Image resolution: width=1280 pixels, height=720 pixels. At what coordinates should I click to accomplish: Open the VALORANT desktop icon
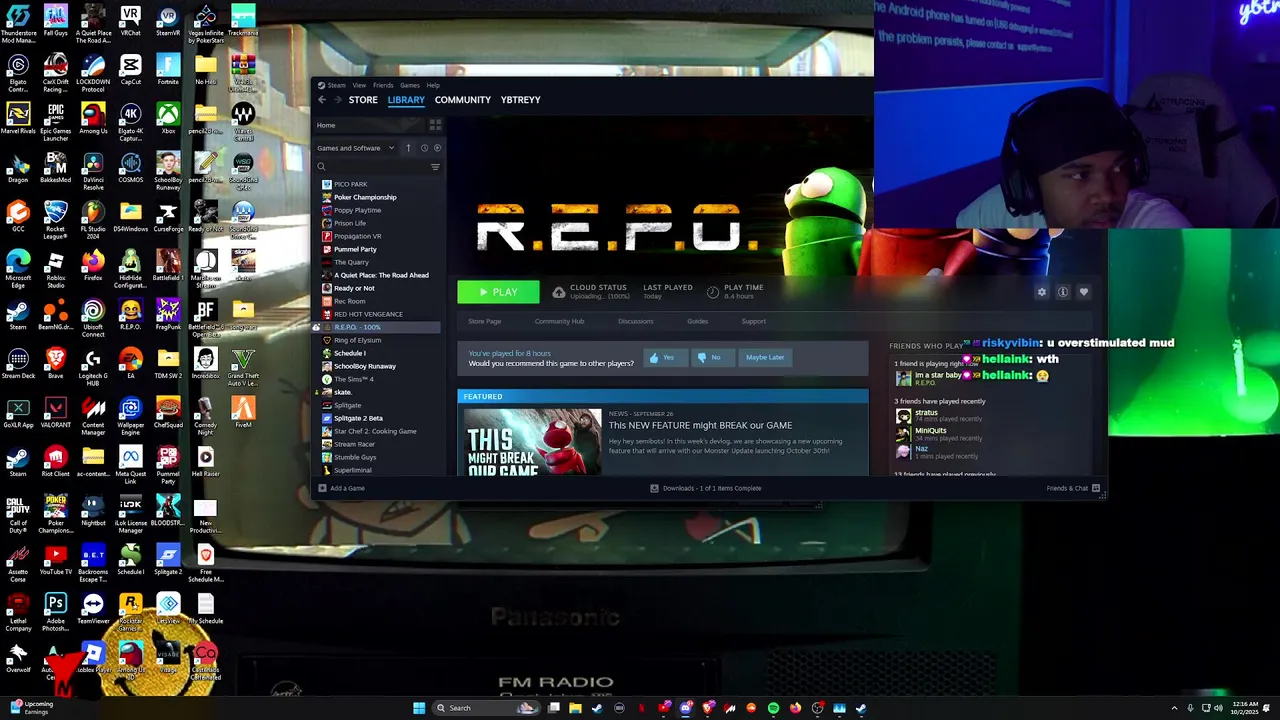(55, 412)
